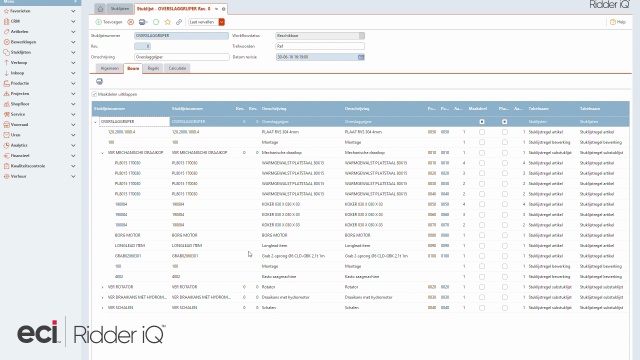Toggle Maakdeel checkbox in OVERSLAGGRIJPER top row
The image size is (640, 360).
coord(482,122)
